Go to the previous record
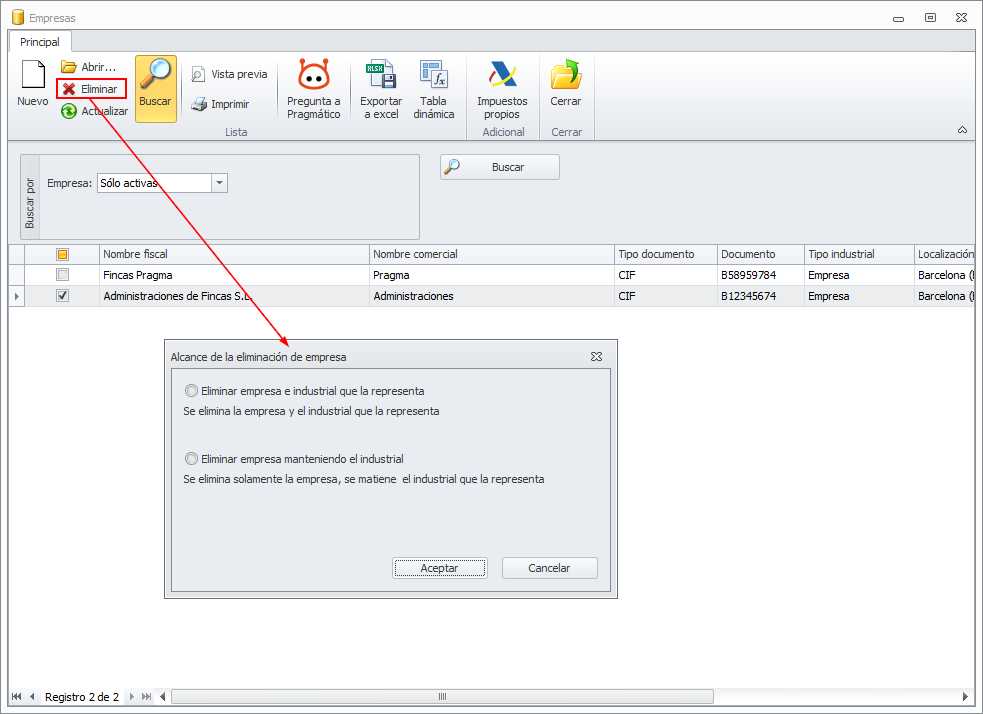Screen dimensions: 983x714 pos(32,696)
